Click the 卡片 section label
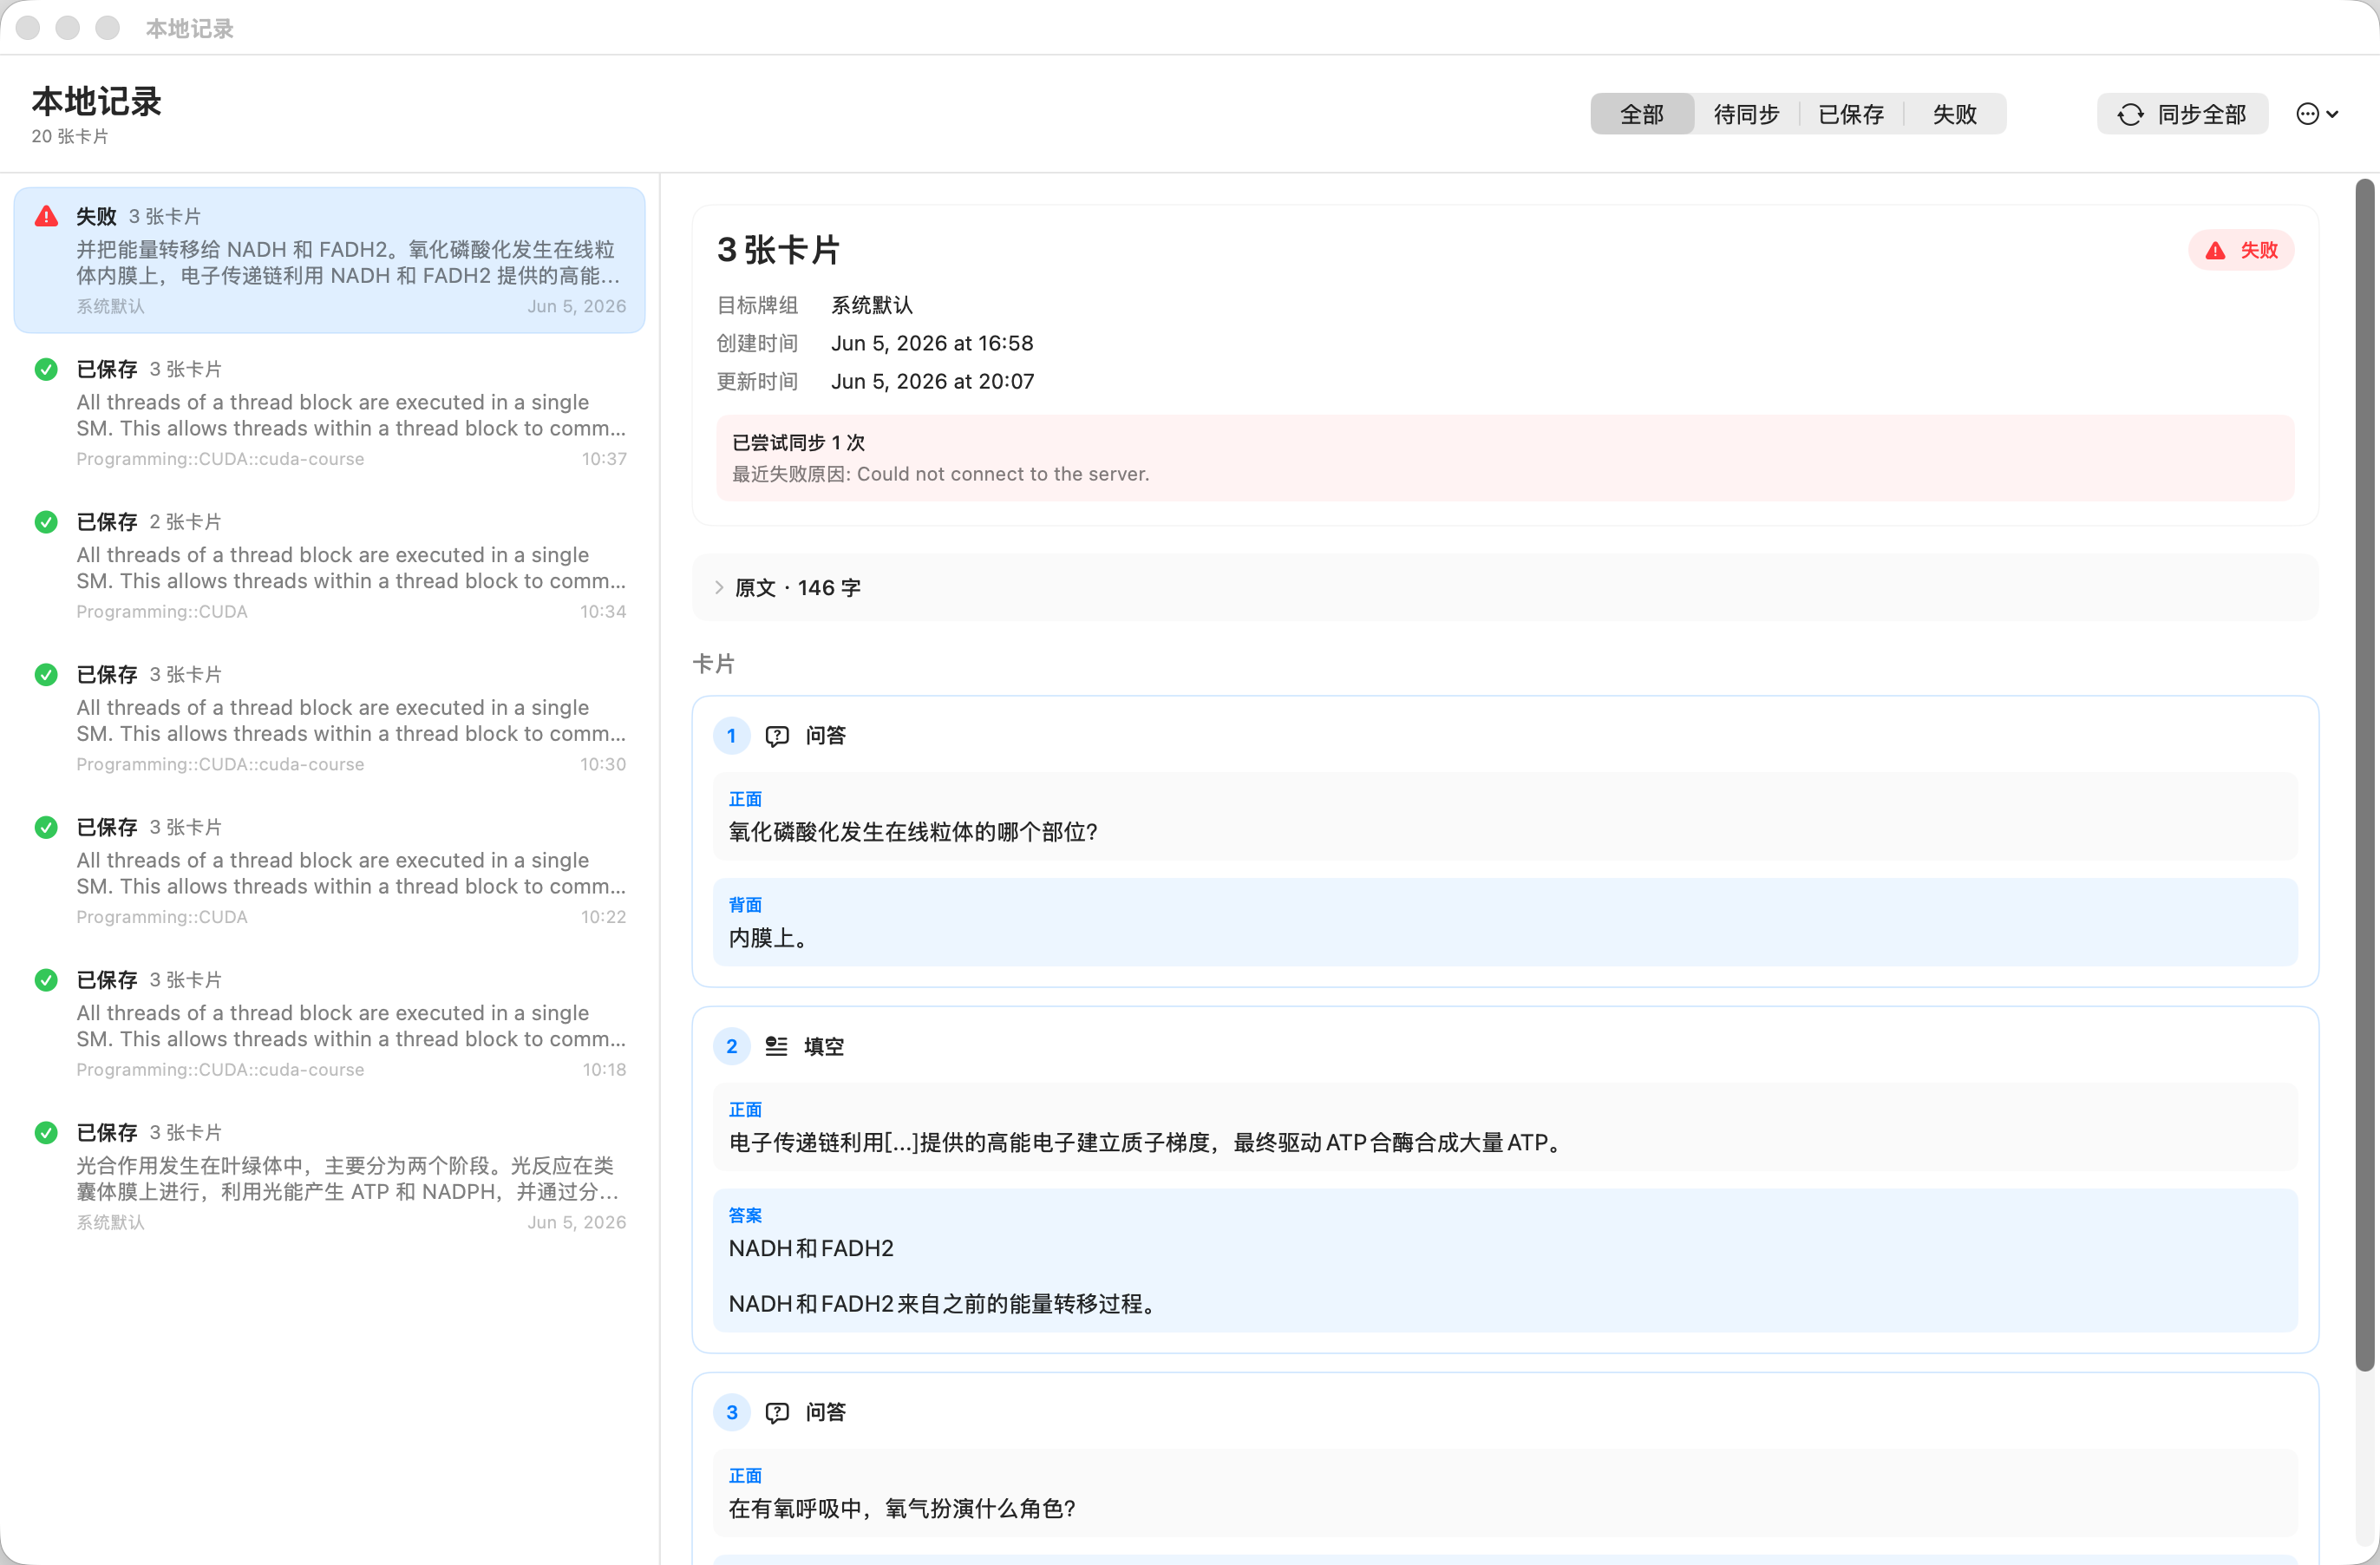 (x=713, y=664)
